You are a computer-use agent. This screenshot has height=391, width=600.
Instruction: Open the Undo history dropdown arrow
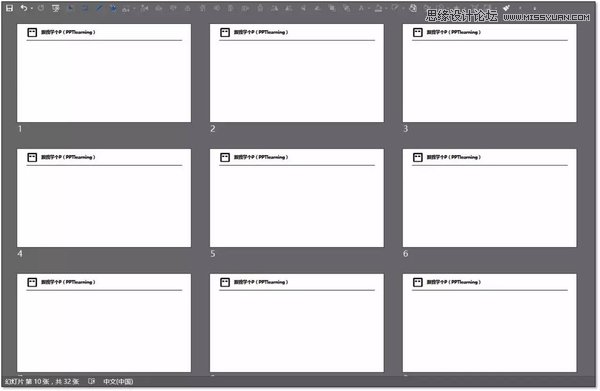click(32, 8)
